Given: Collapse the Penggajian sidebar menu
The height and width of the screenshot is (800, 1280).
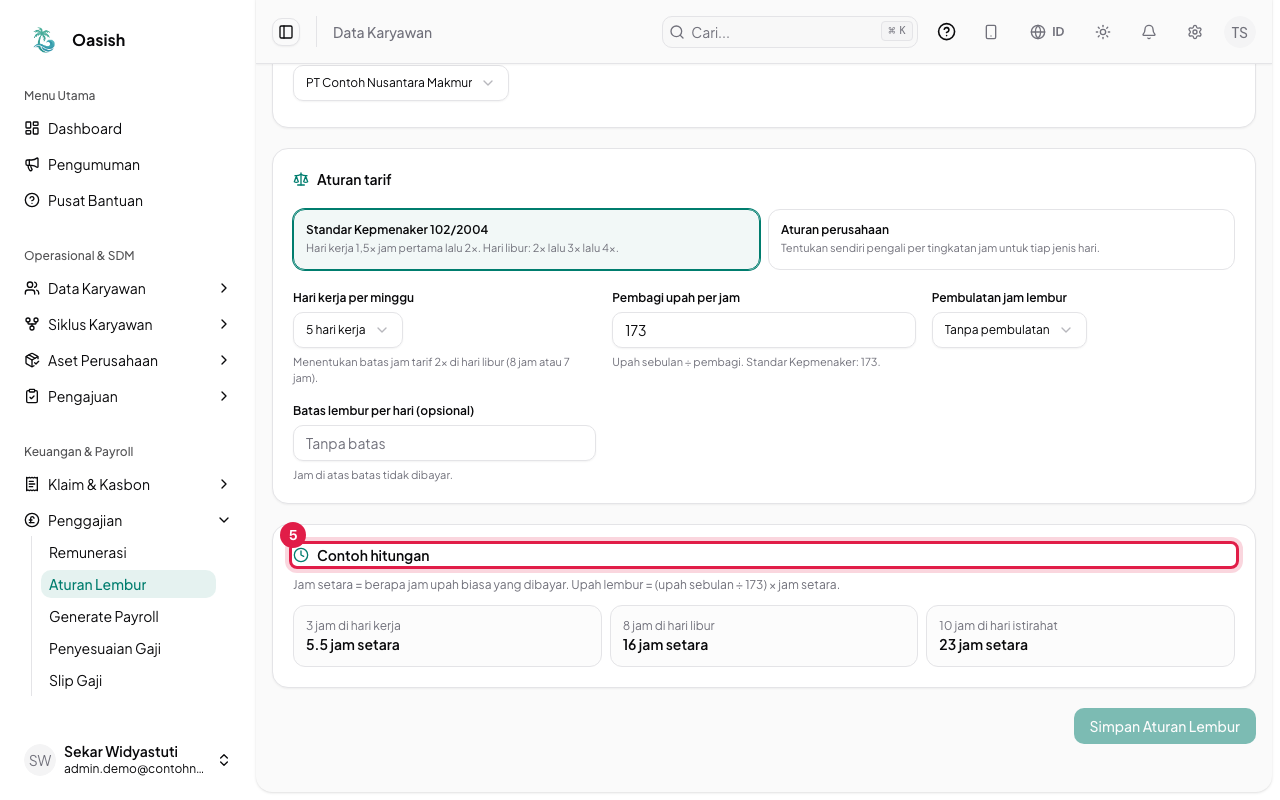Looking at the screenshot, I should [127, 521].
